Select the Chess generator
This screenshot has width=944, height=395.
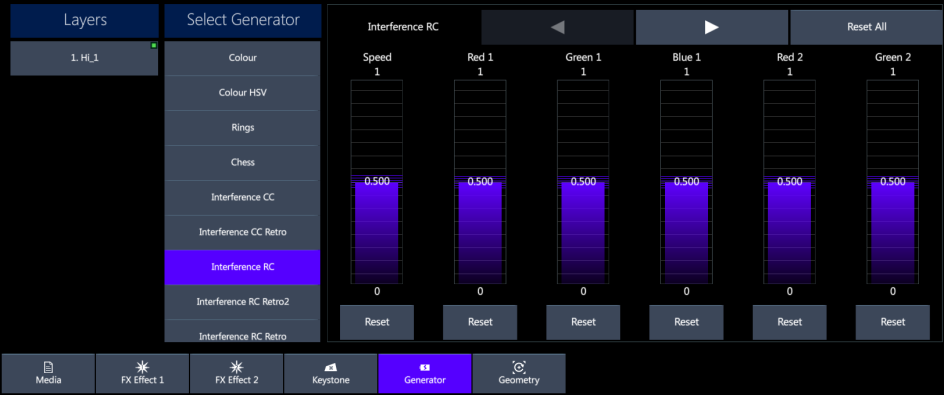coord(243,163)
